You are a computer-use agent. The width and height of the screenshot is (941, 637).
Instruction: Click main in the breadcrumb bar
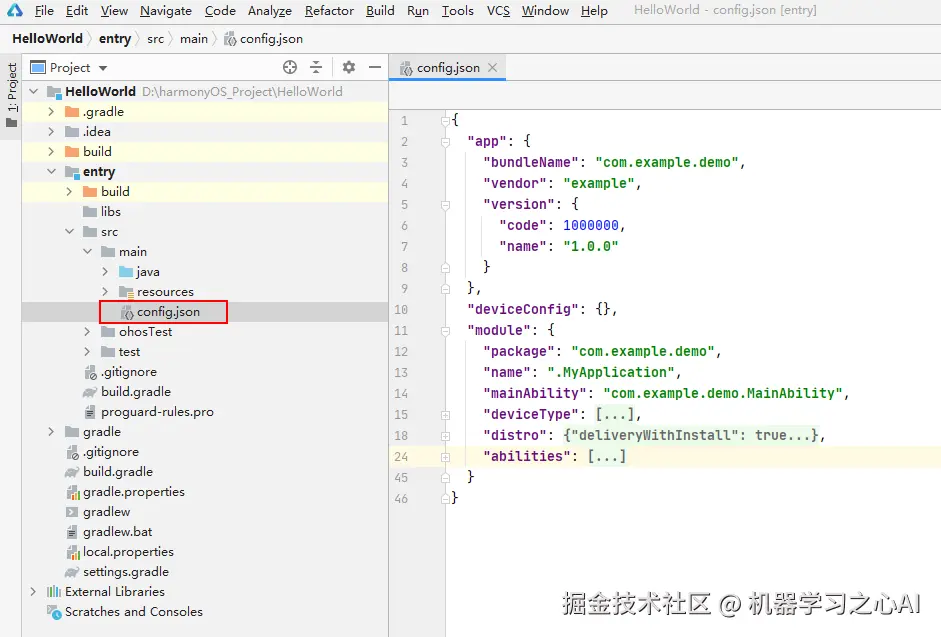pyautogui.click(x=193, y=38)
